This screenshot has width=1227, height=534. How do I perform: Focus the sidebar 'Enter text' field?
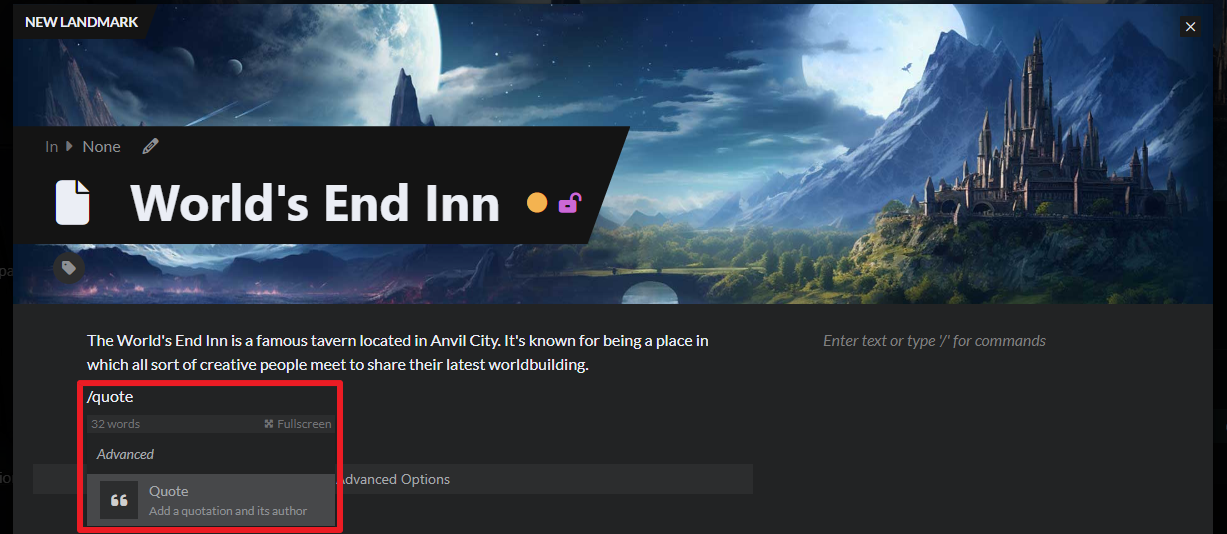[934, 340]
